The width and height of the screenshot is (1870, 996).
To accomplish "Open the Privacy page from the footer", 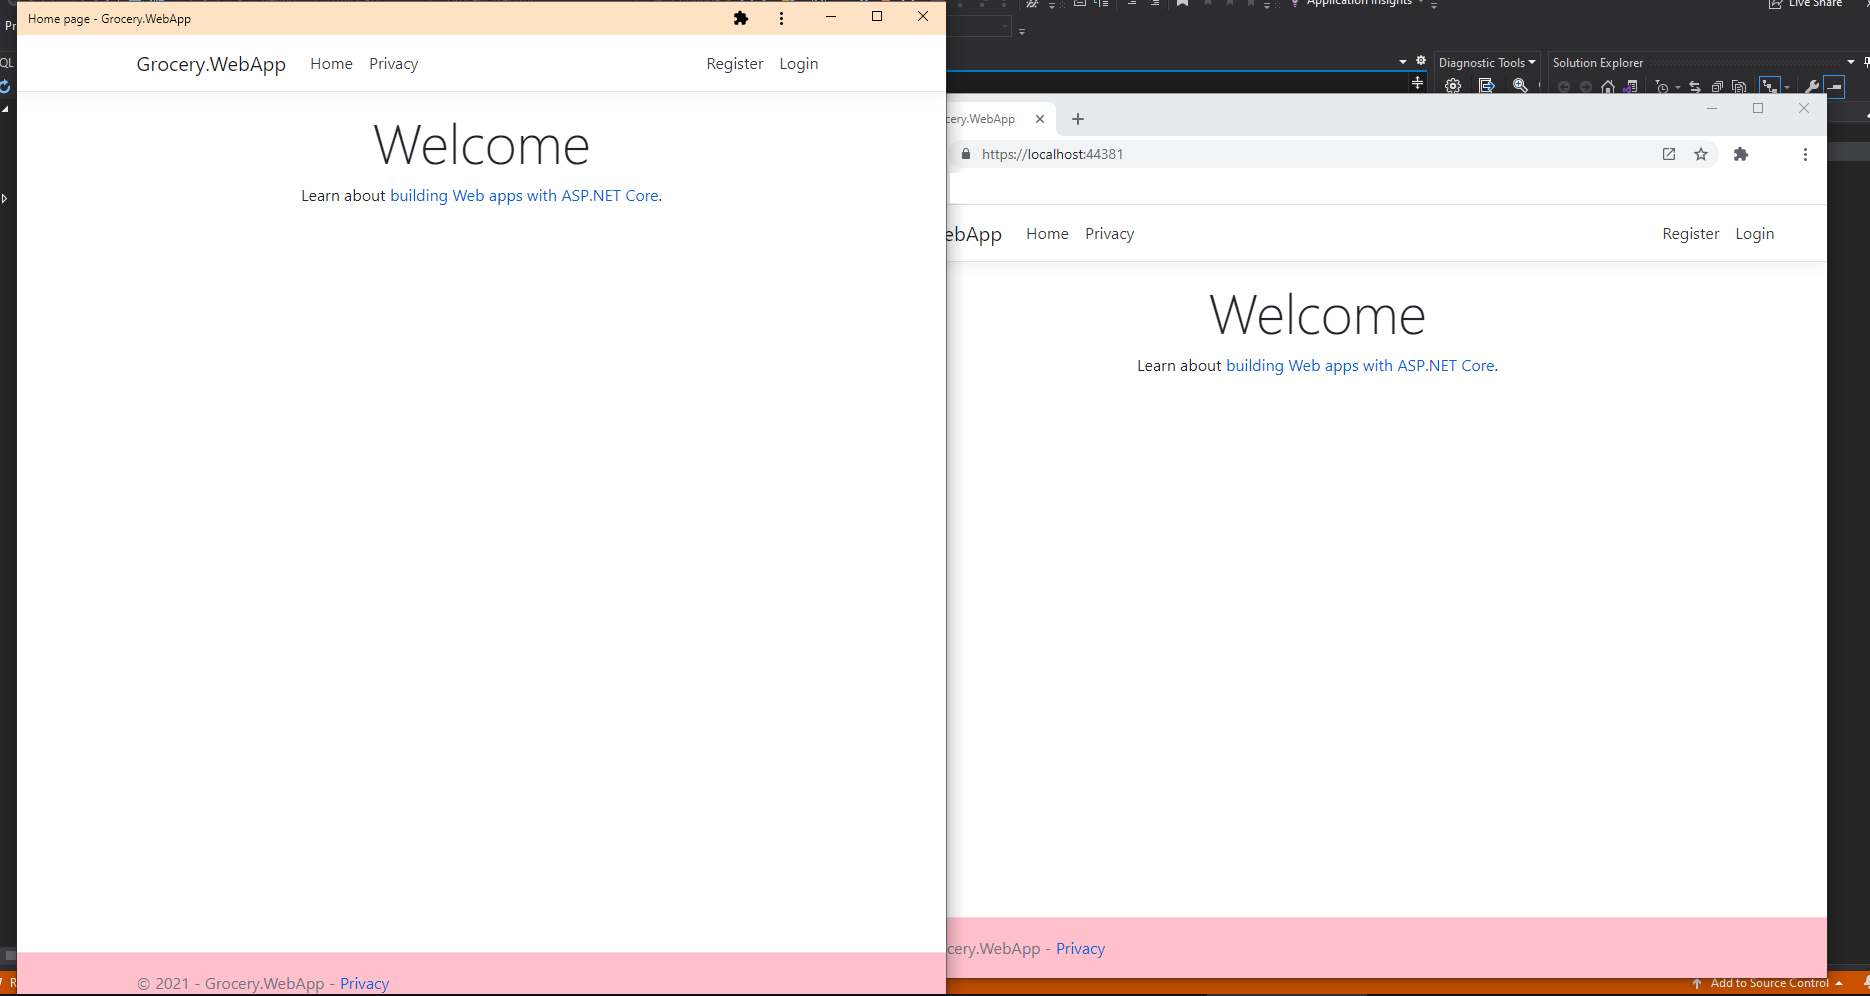I will [364, 983].
